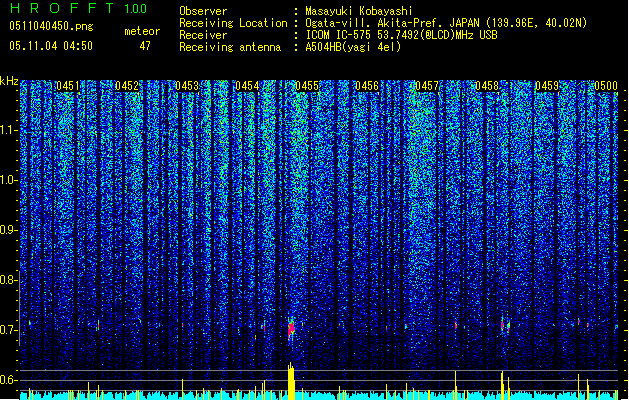The height and width of the screenshot is (400, 629).
Task: Click the 0453 time marker
Action: pos(187,86)
